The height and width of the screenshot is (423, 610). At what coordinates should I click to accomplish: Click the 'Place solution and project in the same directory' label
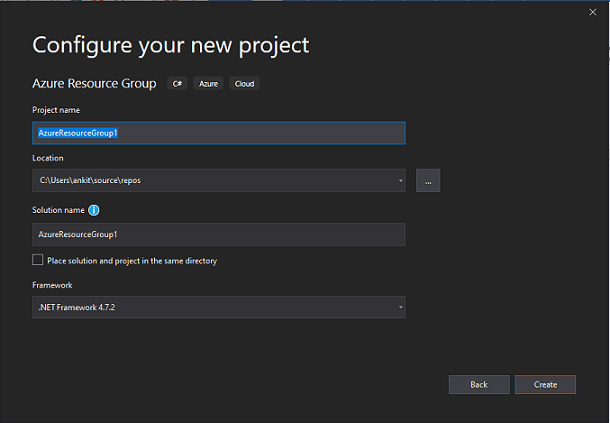click(132, 261)
